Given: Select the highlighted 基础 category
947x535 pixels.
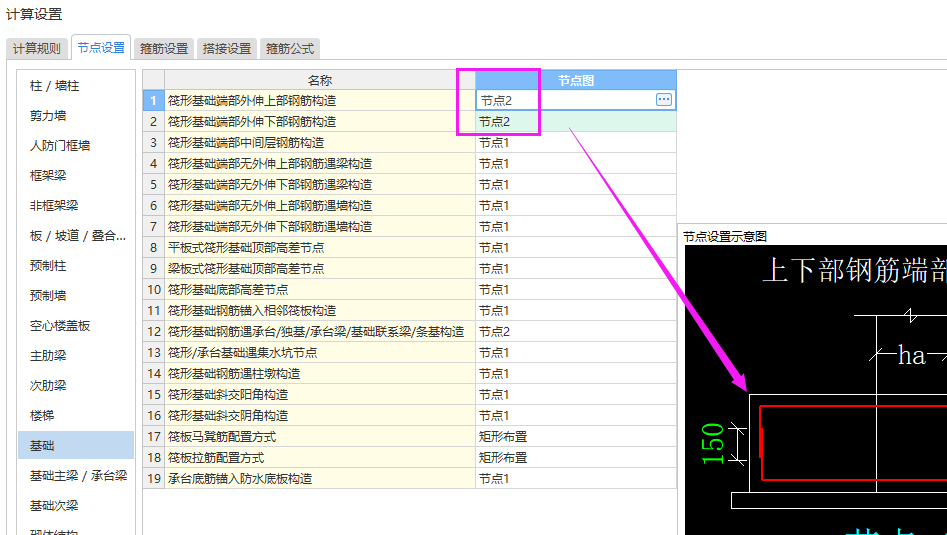Looking at the screenshot, I should click(x=75, y=446).
